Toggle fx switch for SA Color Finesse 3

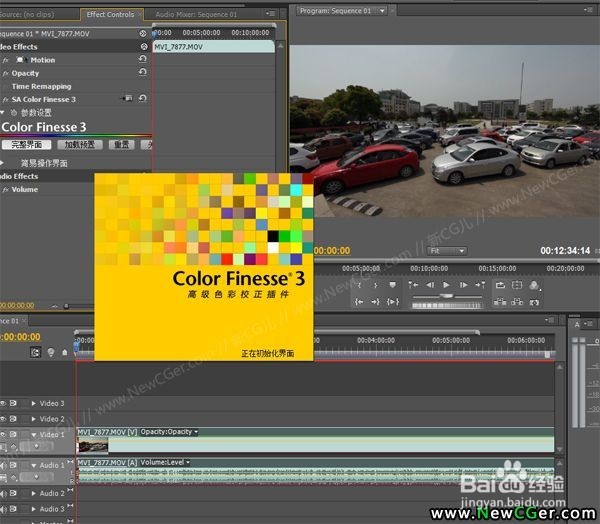click(x=5, y=100)
